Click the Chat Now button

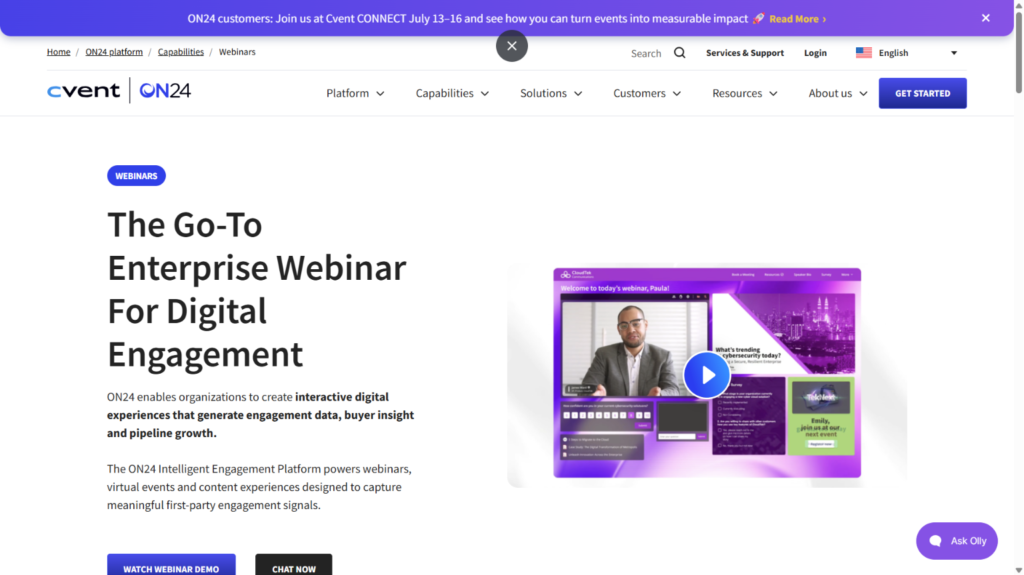(x=293, y=567)
